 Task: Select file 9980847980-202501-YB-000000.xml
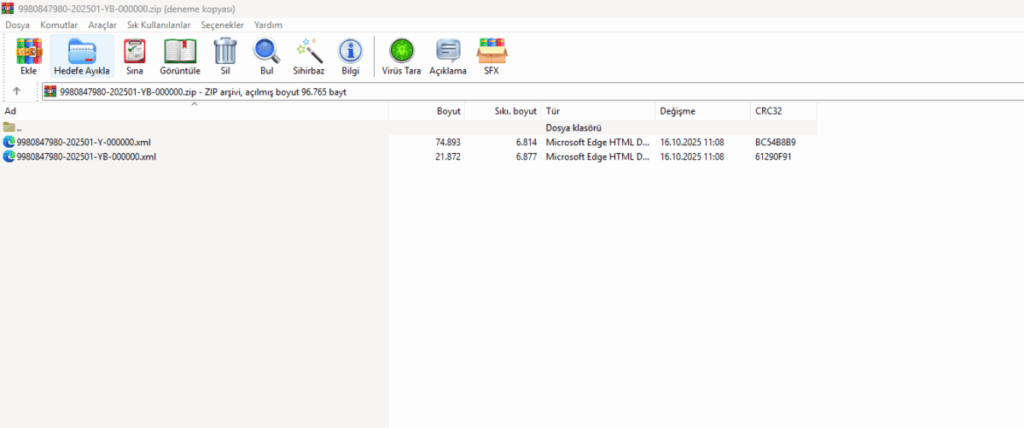[87, 157]
